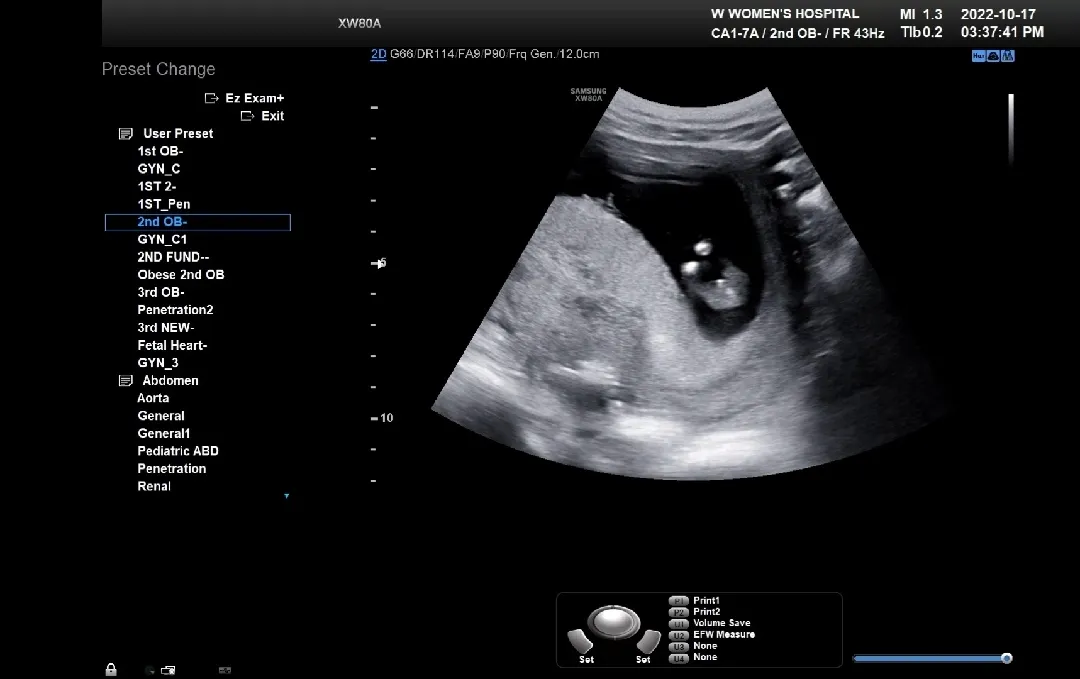
Task: Select the 3rd NEW- preset
Action: tap(166, 328)
